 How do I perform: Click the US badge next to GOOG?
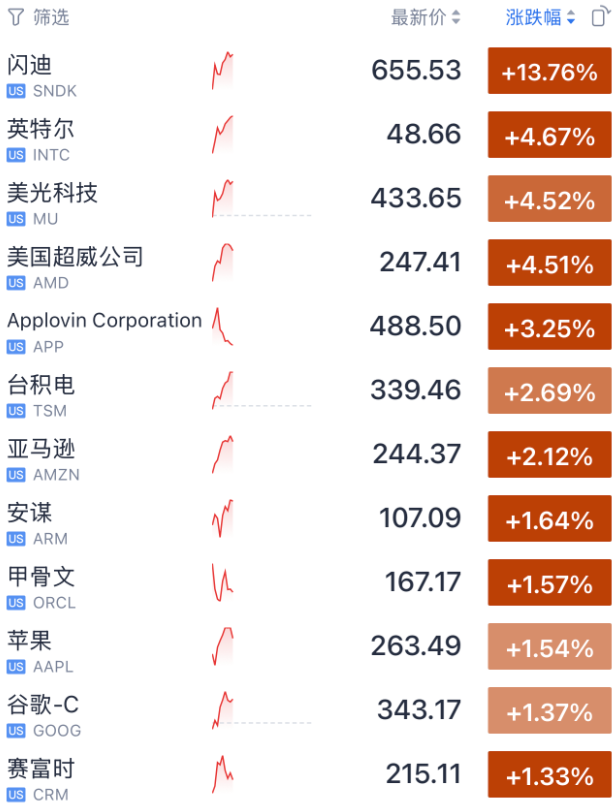tap(16, 731)
